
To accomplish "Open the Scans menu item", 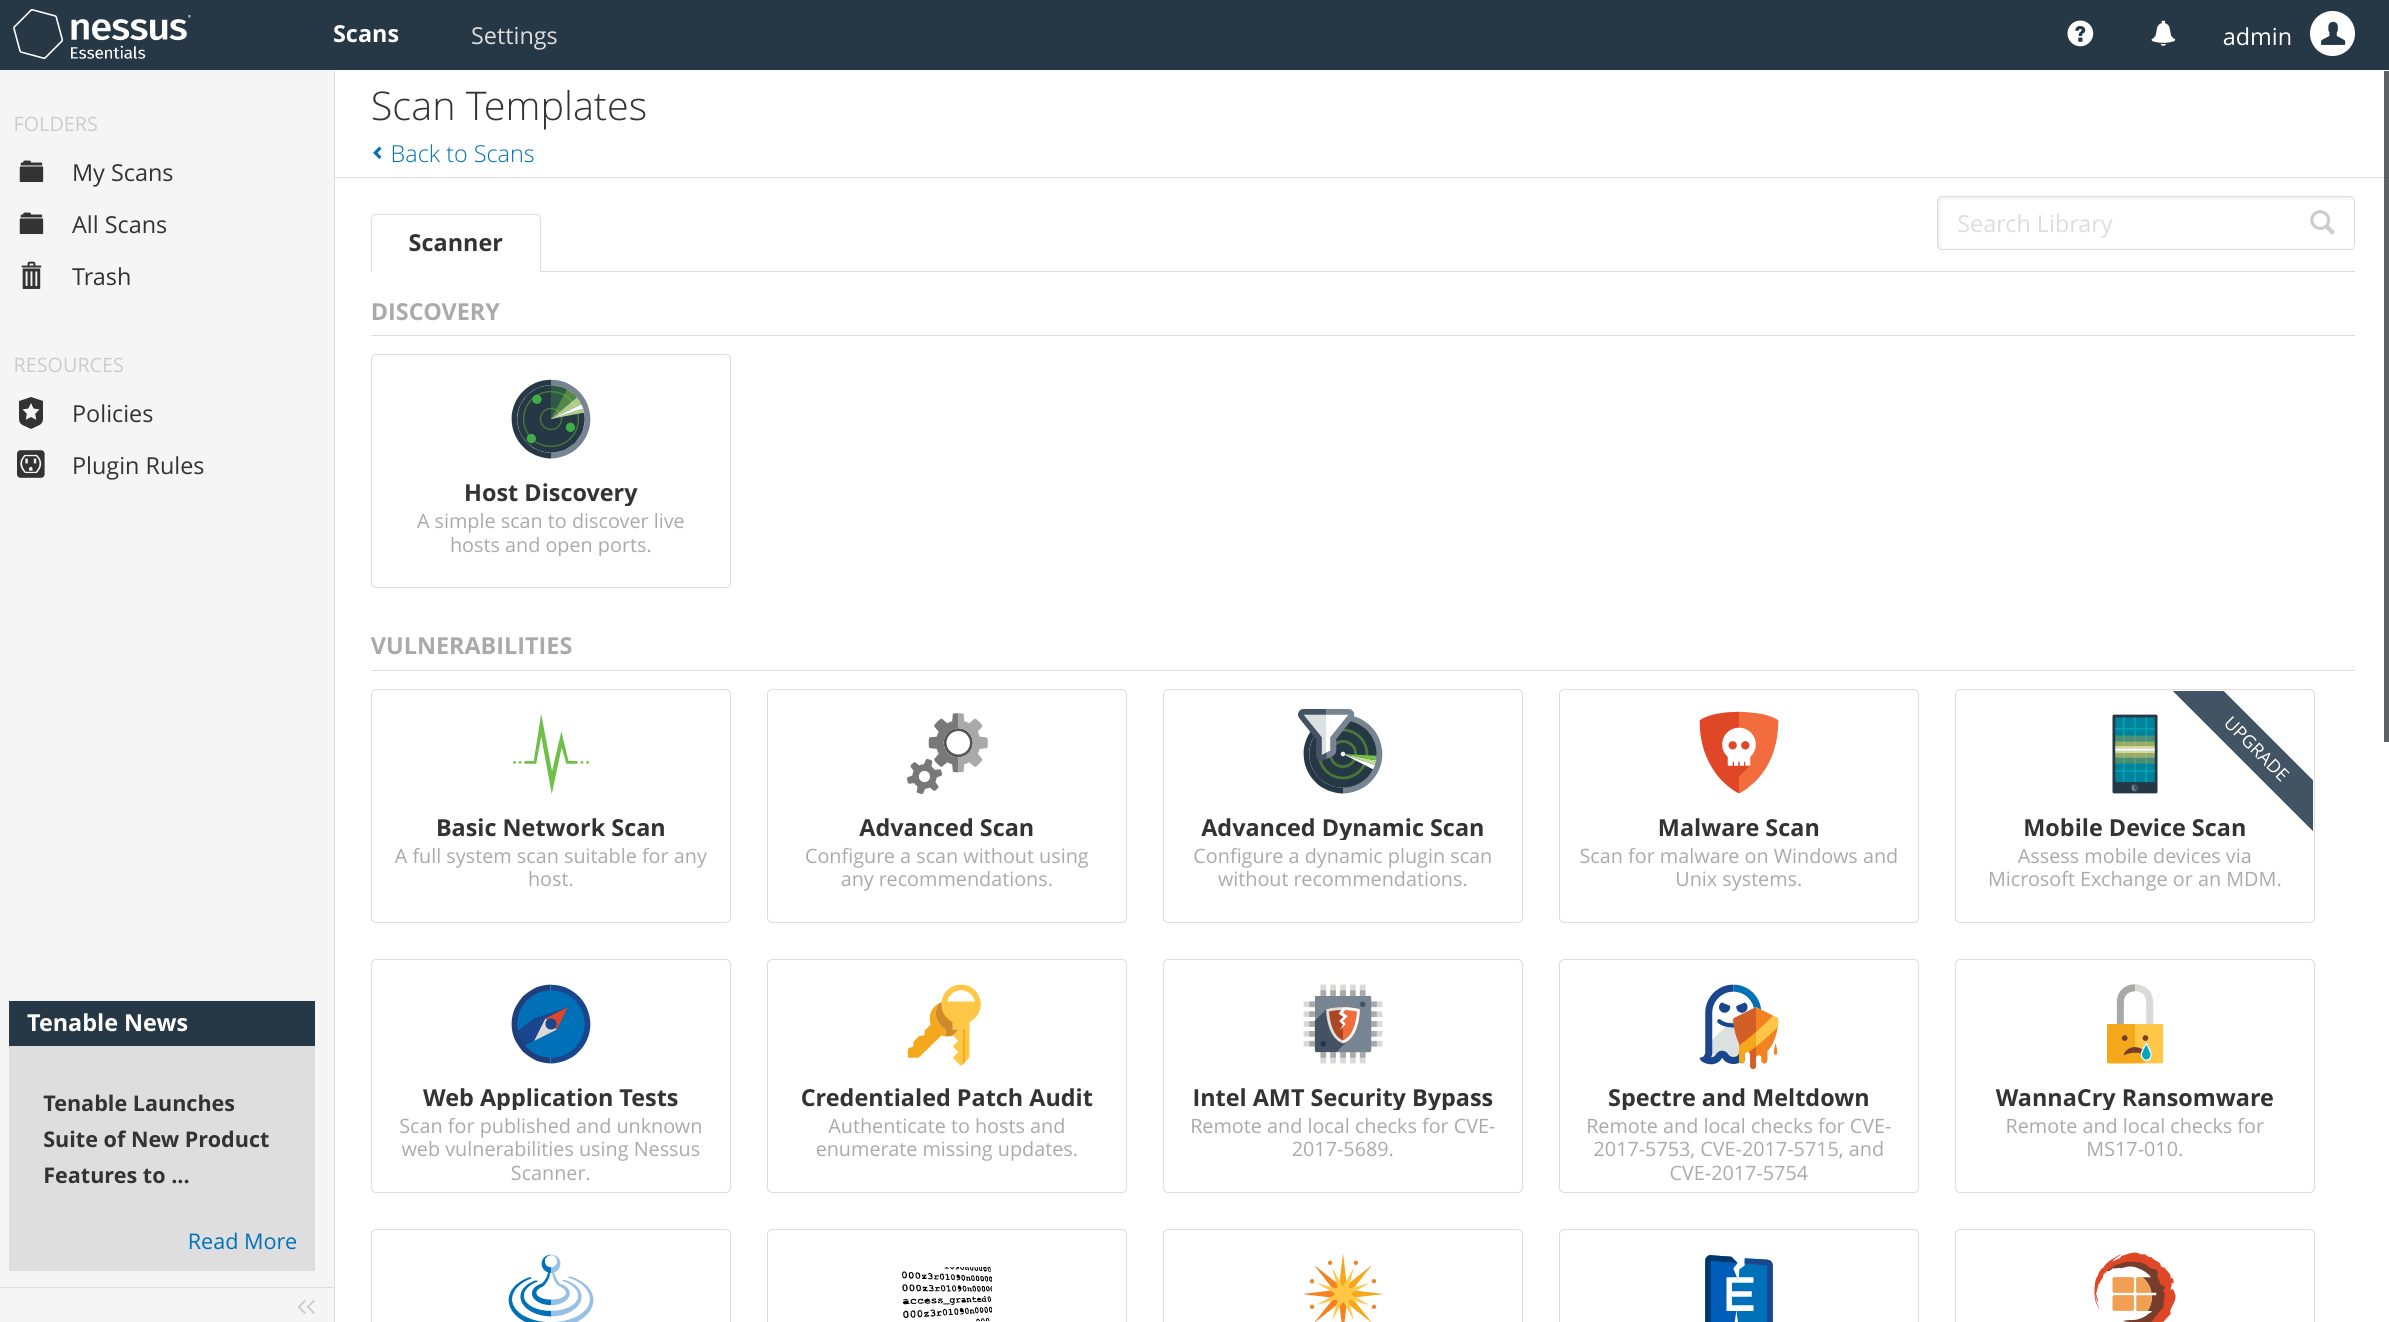I will pyautogui.click(x=363, y=34).
